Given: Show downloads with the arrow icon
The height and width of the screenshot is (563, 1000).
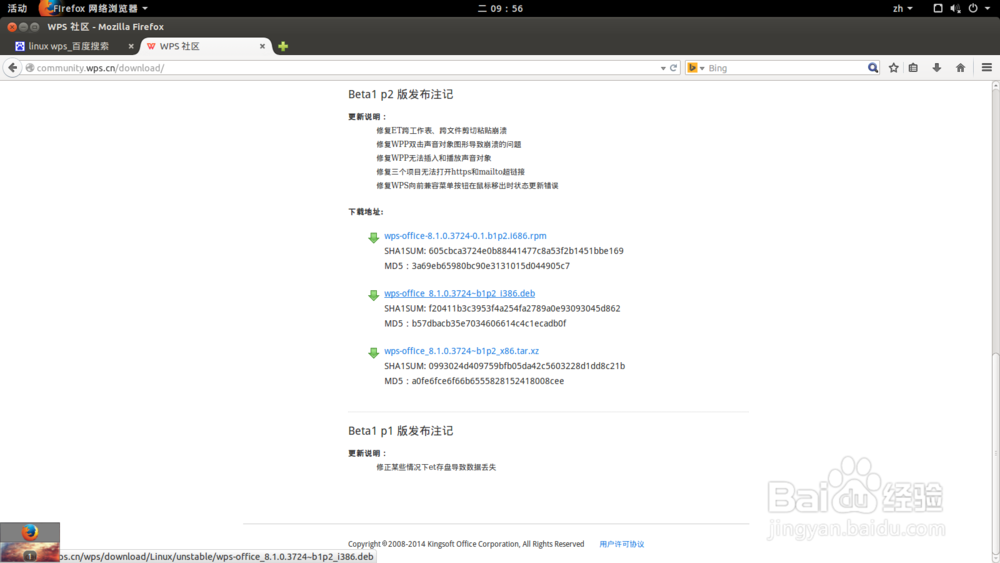Looking at the screenshot, I should (936, 68).
